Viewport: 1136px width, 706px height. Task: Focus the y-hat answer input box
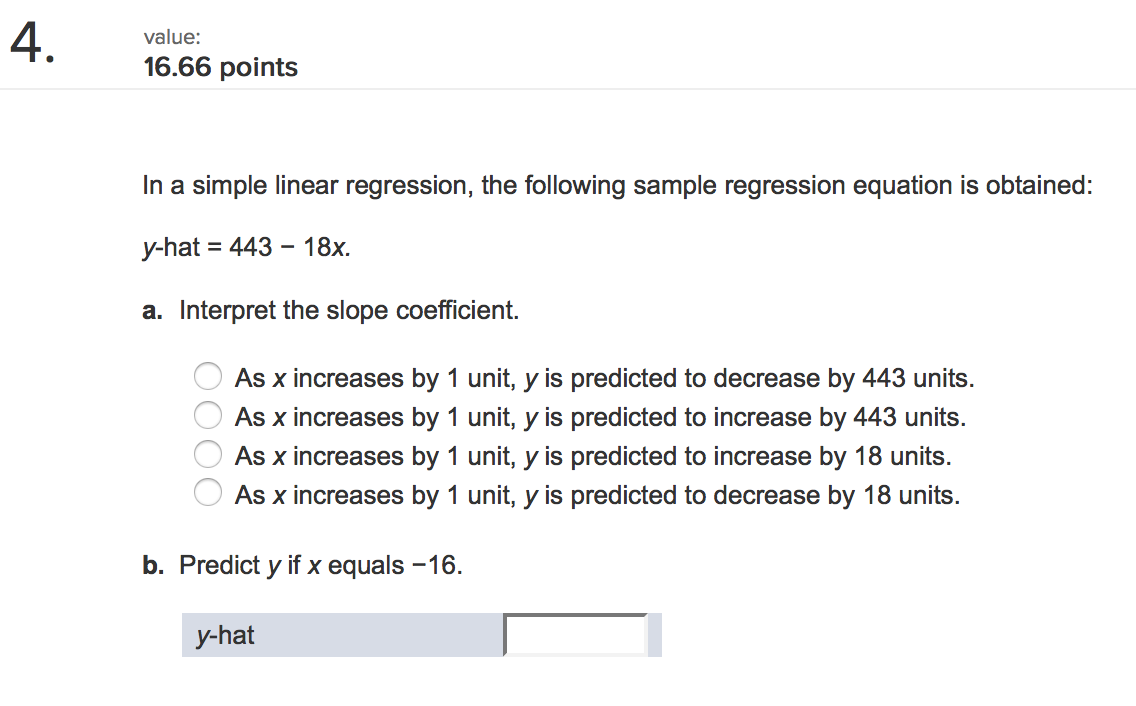coord(575,635)
